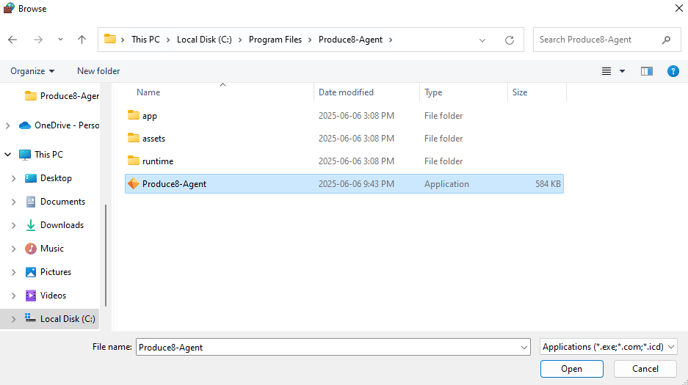Go back using the back arrow

point(12,40)
